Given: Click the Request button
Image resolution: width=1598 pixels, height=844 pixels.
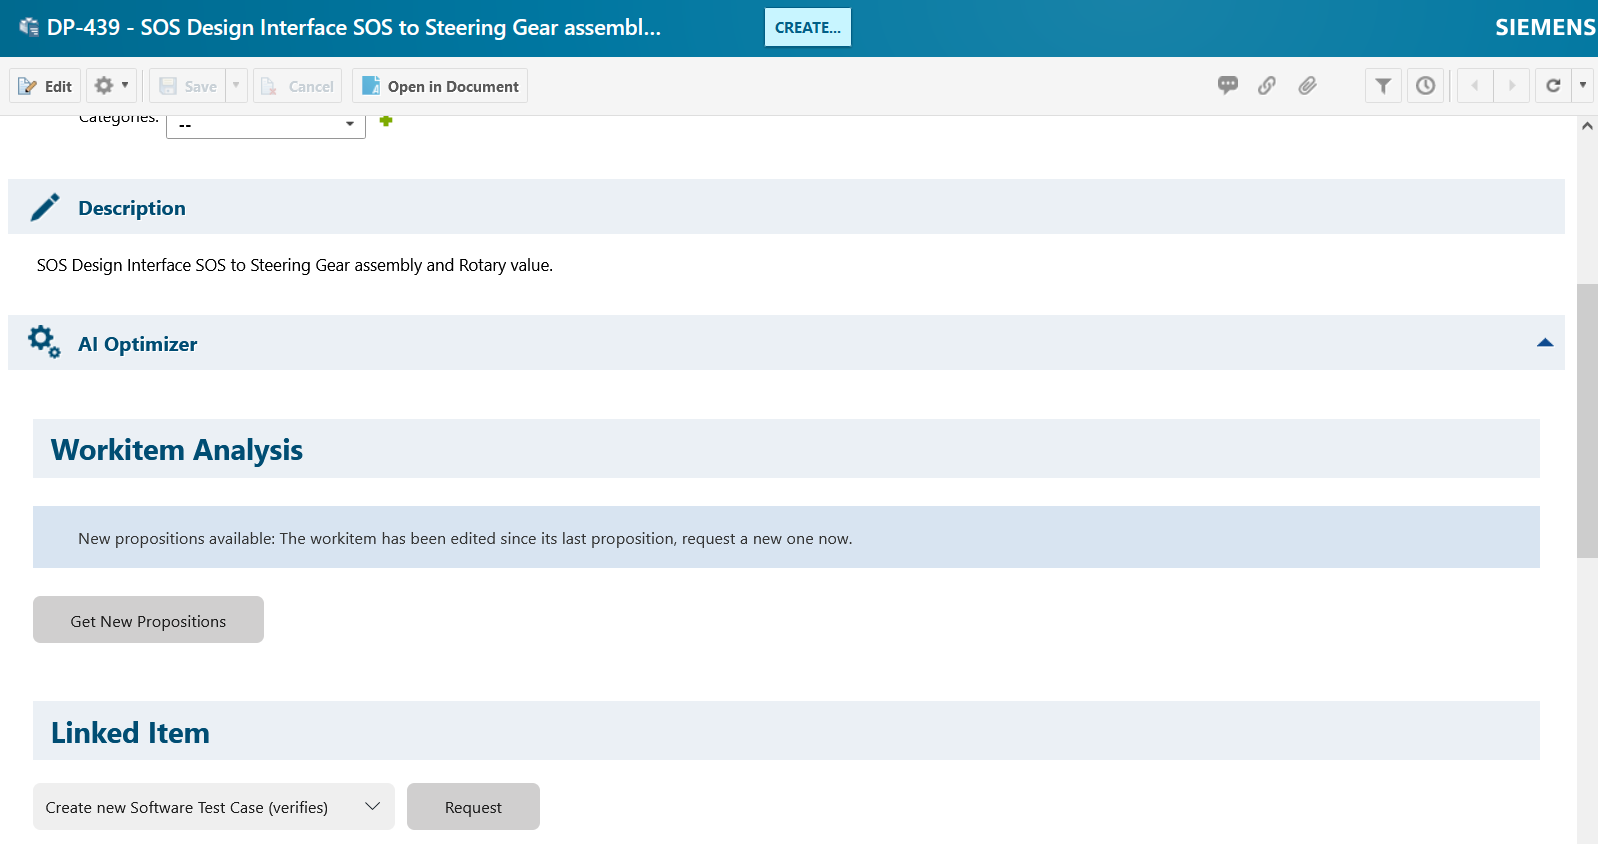Looking at the screenshot, I should click(473, 807).
